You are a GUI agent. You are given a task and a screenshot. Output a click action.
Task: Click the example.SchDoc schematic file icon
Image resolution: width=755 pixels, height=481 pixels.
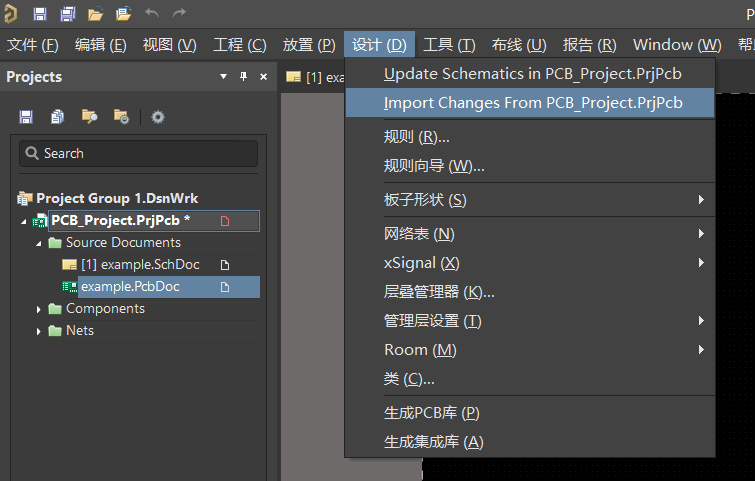coord(70,265)
